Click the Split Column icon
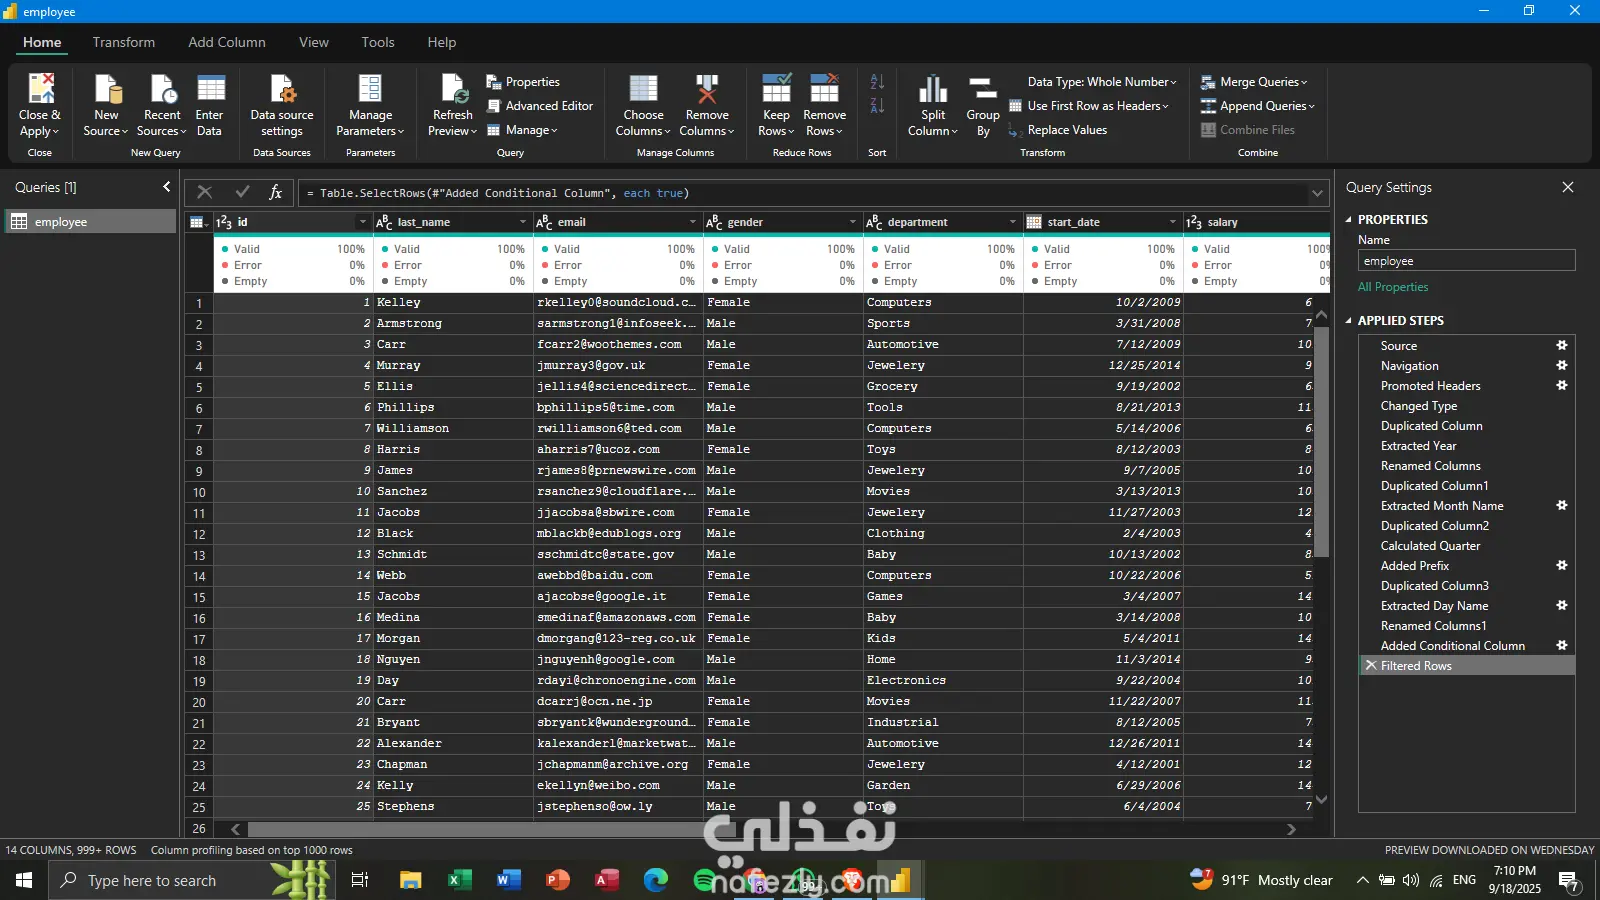This screenshot has height=900, width=1600. pyautogui.click(x=933, y=89)
